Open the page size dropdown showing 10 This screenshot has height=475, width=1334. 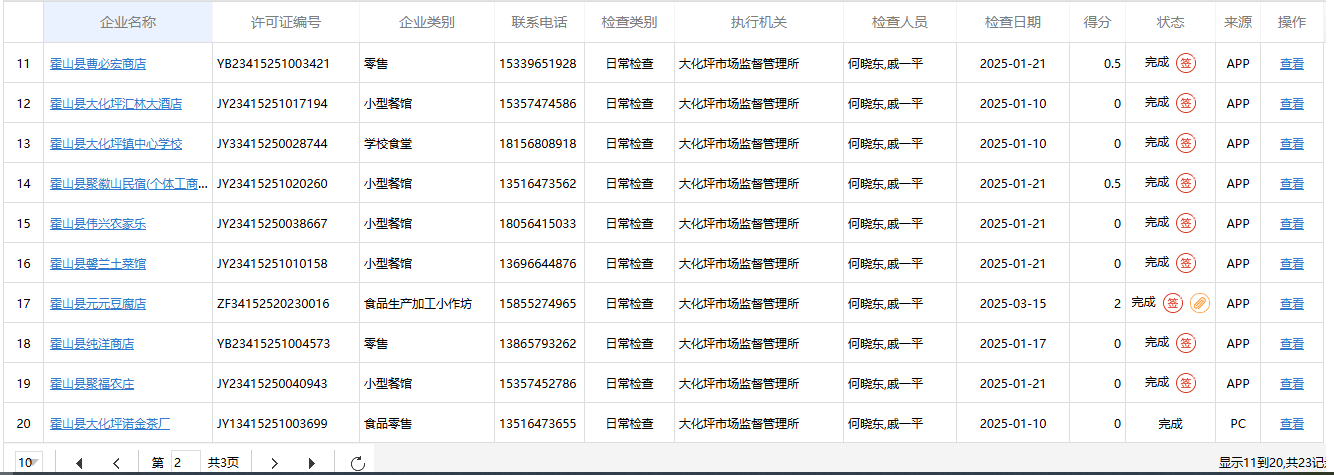pos(29,462)
